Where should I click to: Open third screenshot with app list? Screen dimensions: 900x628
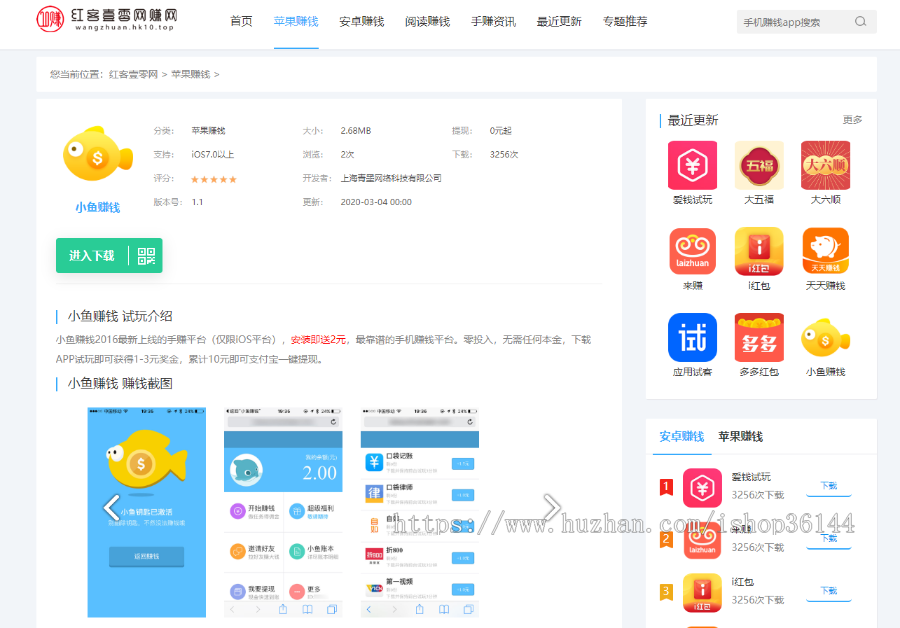(420, 513)
